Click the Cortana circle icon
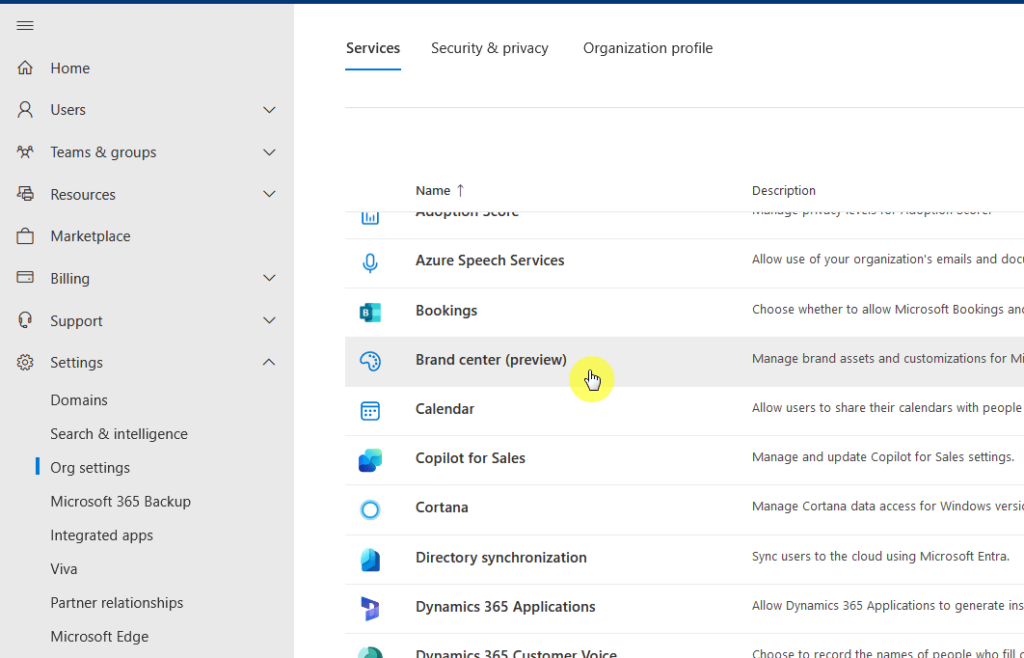 pyautogui.click(x=370, y=509)
